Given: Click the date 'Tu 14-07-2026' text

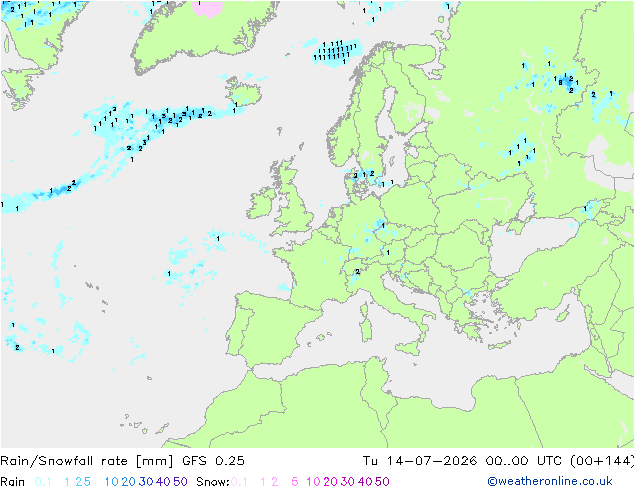Looking at the screenshot, I should (419, 461).
